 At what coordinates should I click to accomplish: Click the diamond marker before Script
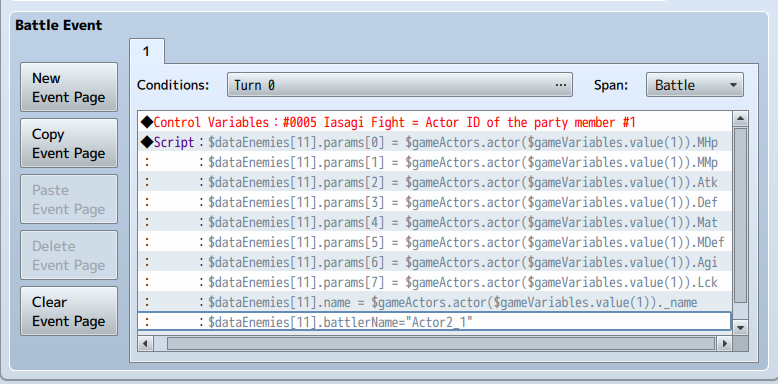click(147, 142)
